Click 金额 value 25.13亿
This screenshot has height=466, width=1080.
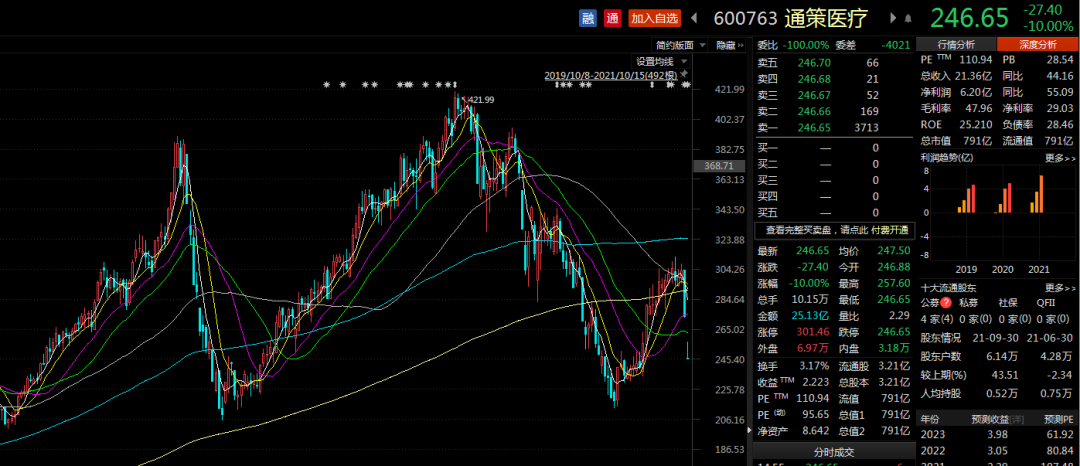coord(813,316)
